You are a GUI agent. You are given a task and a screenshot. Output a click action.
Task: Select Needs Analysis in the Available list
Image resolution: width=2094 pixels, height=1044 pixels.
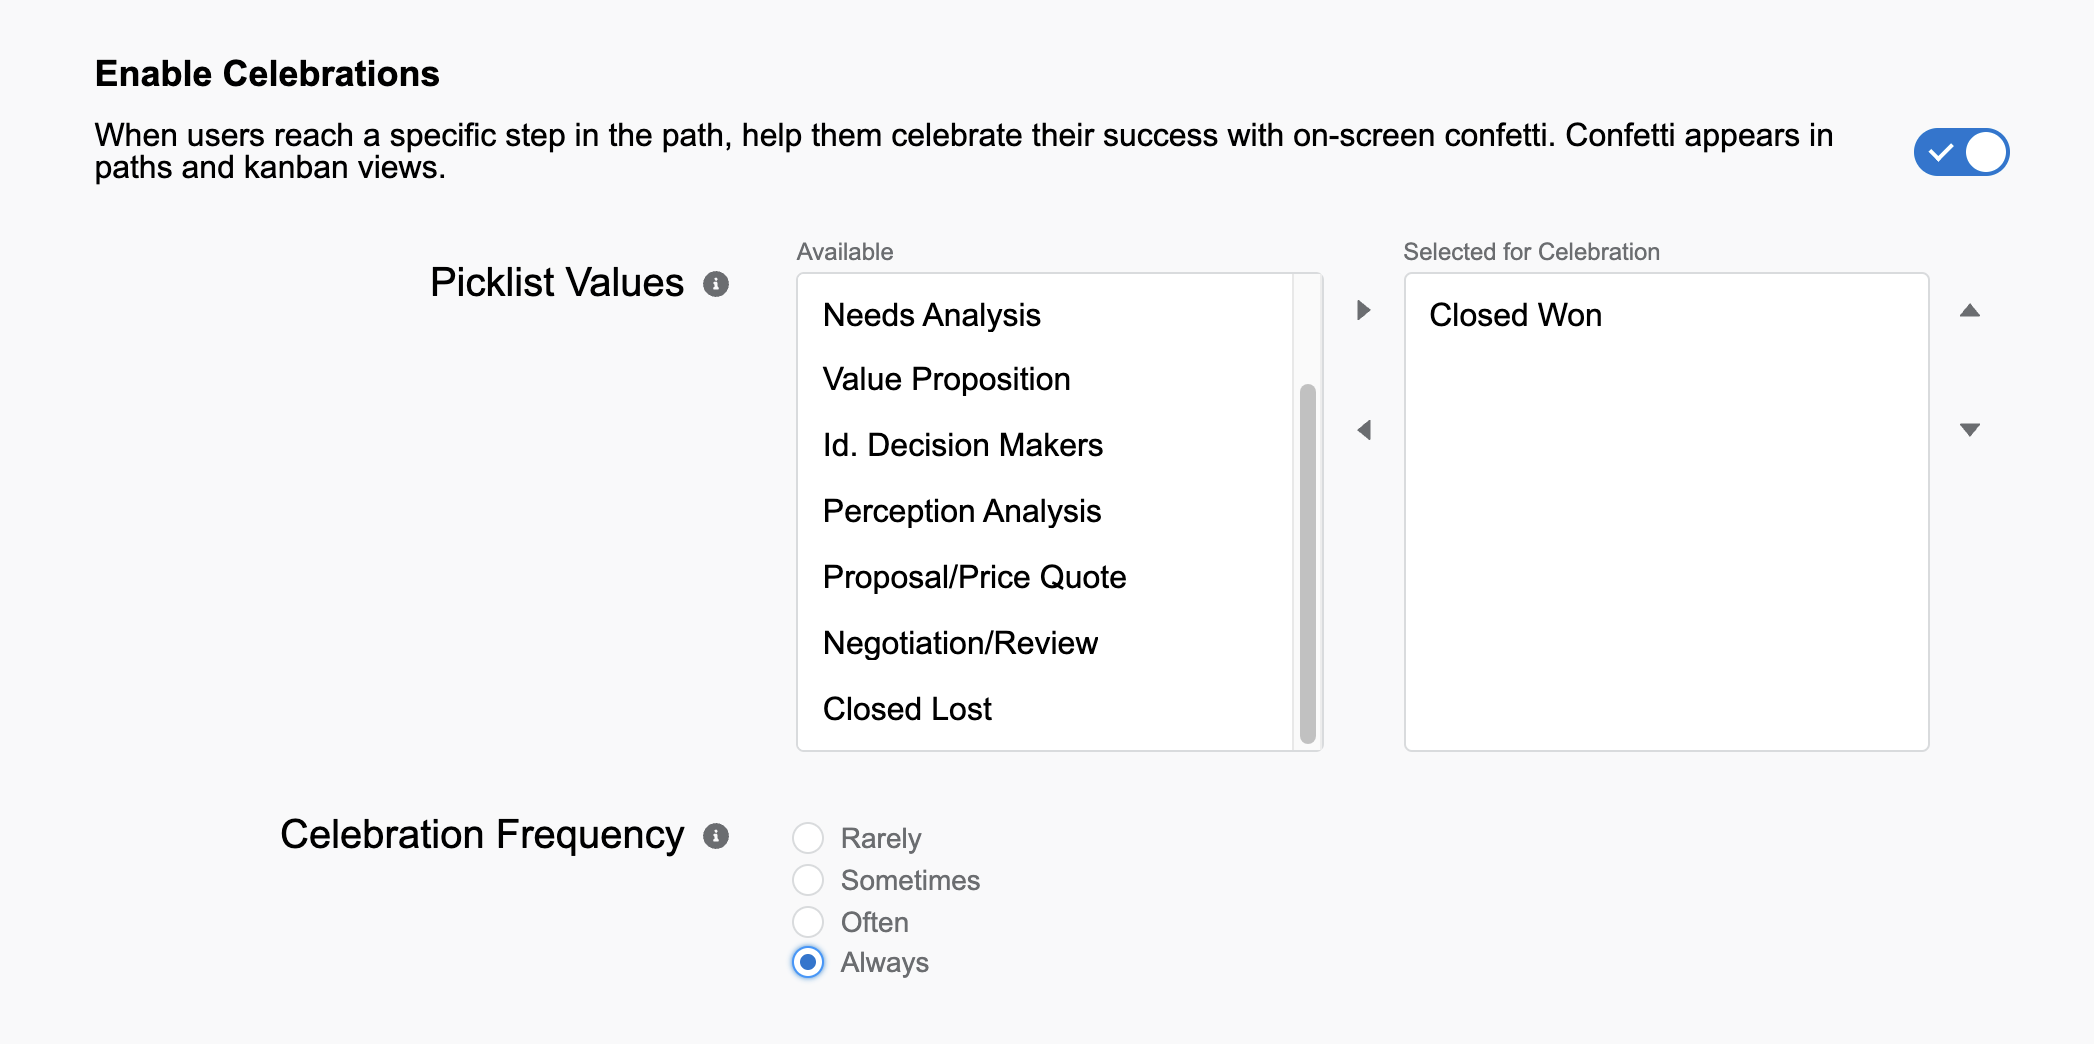931,315
